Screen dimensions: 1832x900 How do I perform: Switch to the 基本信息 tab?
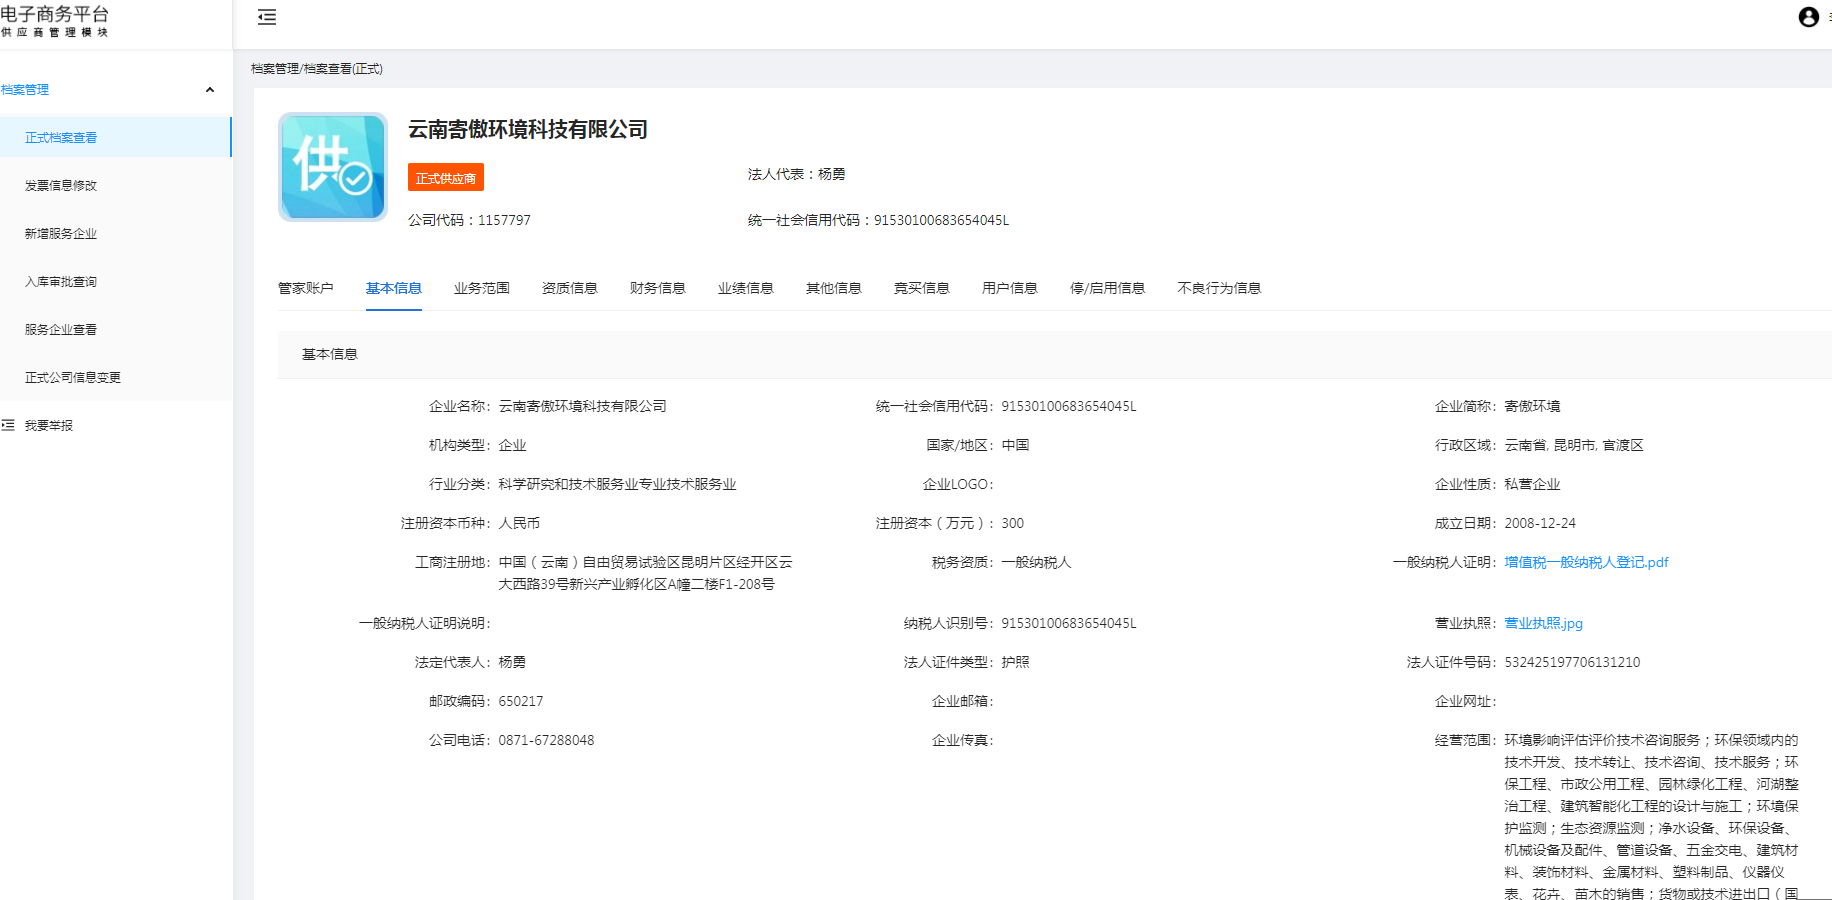point(394,288)
